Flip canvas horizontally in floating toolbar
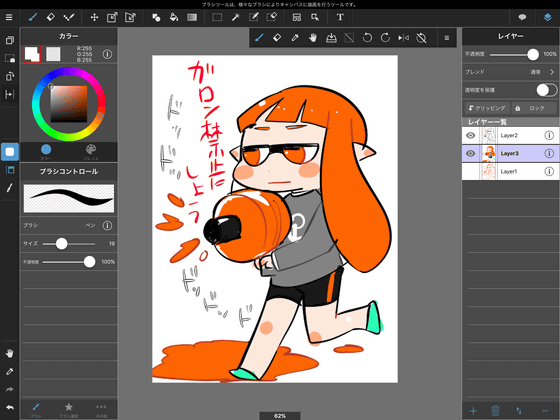Image resolution: width=560 pixels, height=420 pixels. pyautogui.click(x=404, y=38)
